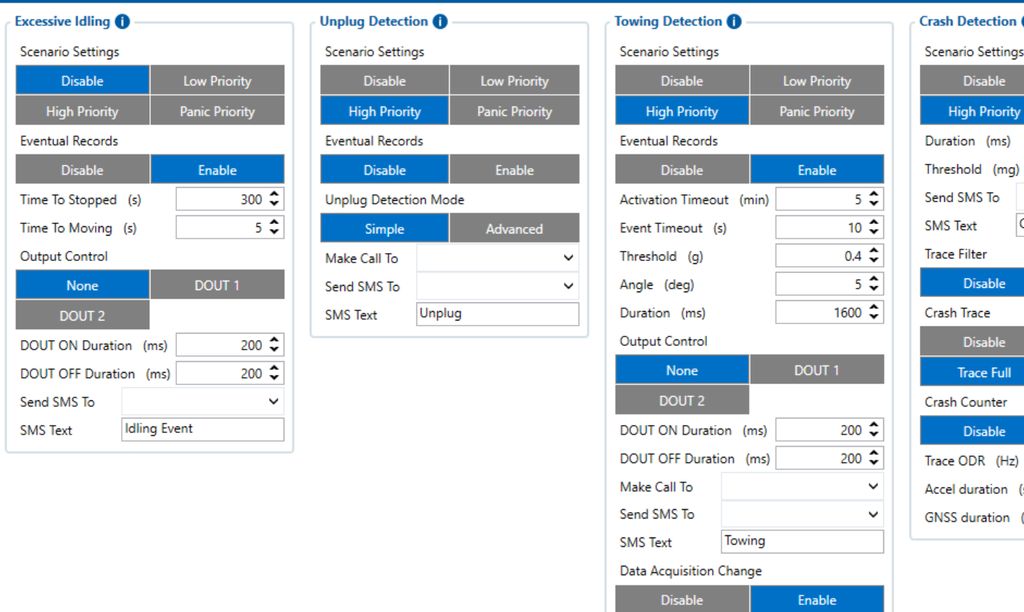
Task: Disable Data Acquisition Change in Towing Detection
Action: (x=682, y=600)
